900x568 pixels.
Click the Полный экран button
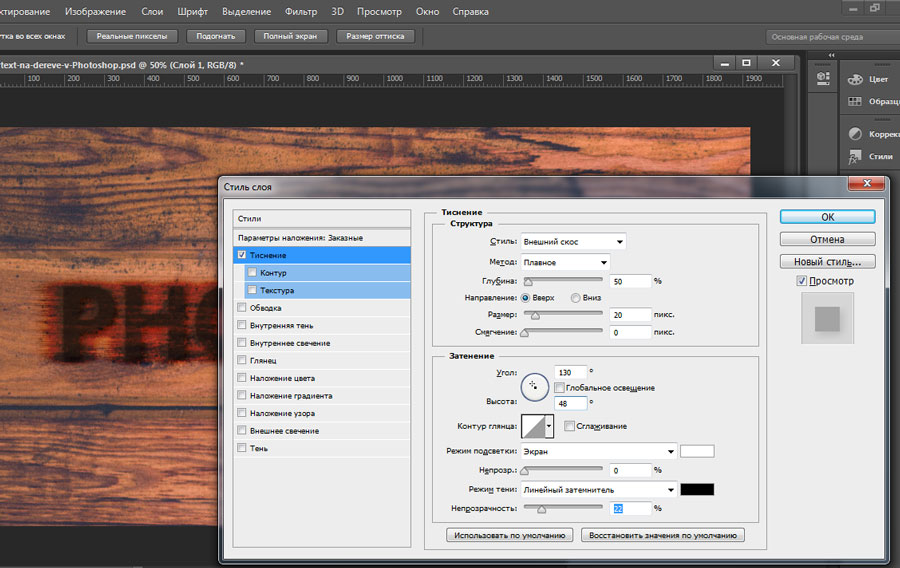coord(290,36)
